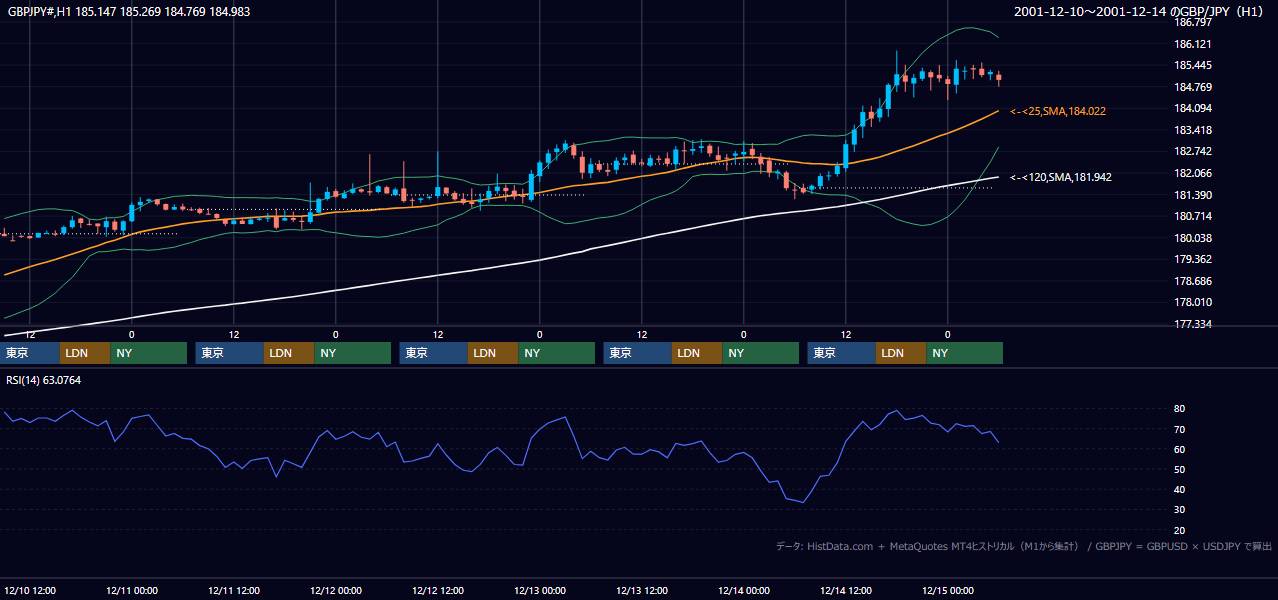Click the 183.418 price axis label
The height and width of the screenshot is (600, 1278).
pyautogui.click(x=1194, y=130)
